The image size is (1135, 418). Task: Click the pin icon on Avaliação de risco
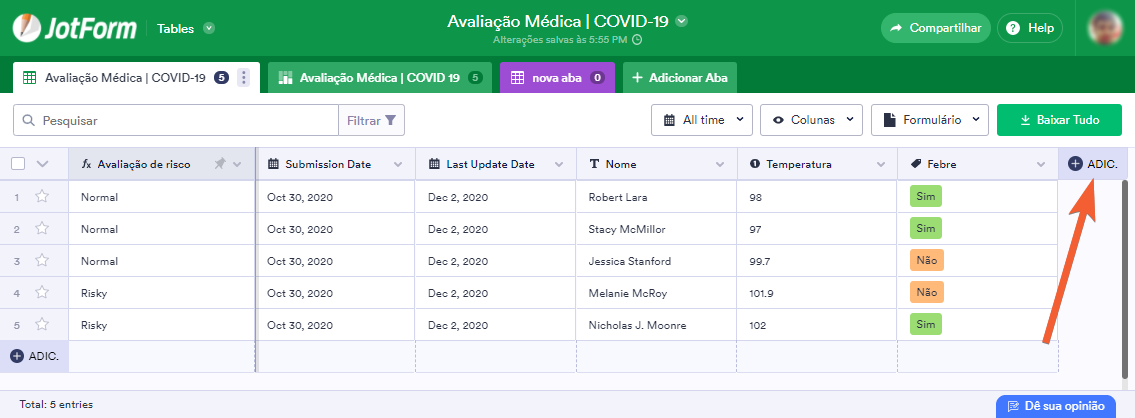(220, 164)
